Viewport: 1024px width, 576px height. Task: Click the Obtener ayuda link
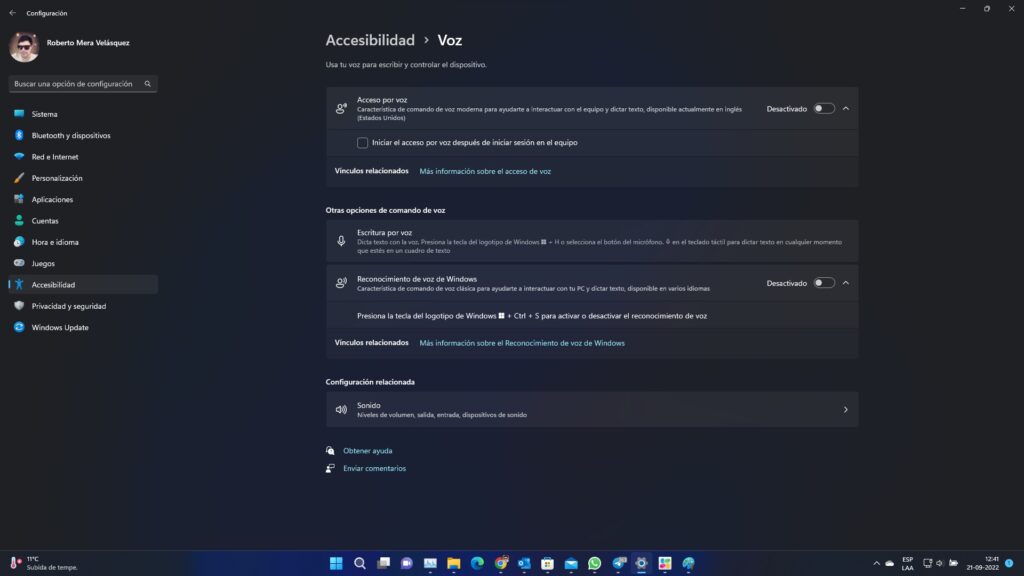pos(367,451)
